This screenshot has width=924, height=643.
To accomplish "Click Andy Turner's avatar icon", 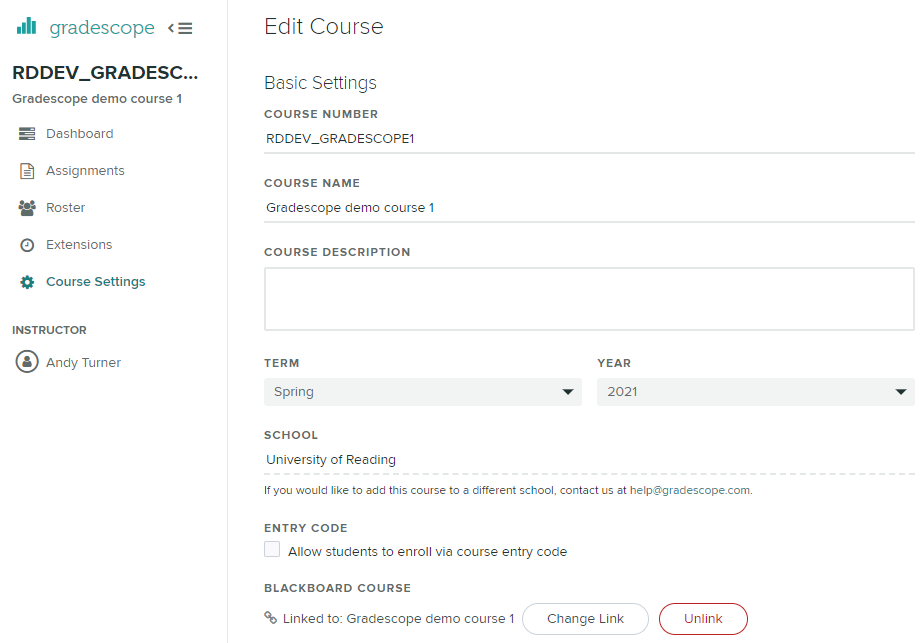I will (x=27, y=362).
